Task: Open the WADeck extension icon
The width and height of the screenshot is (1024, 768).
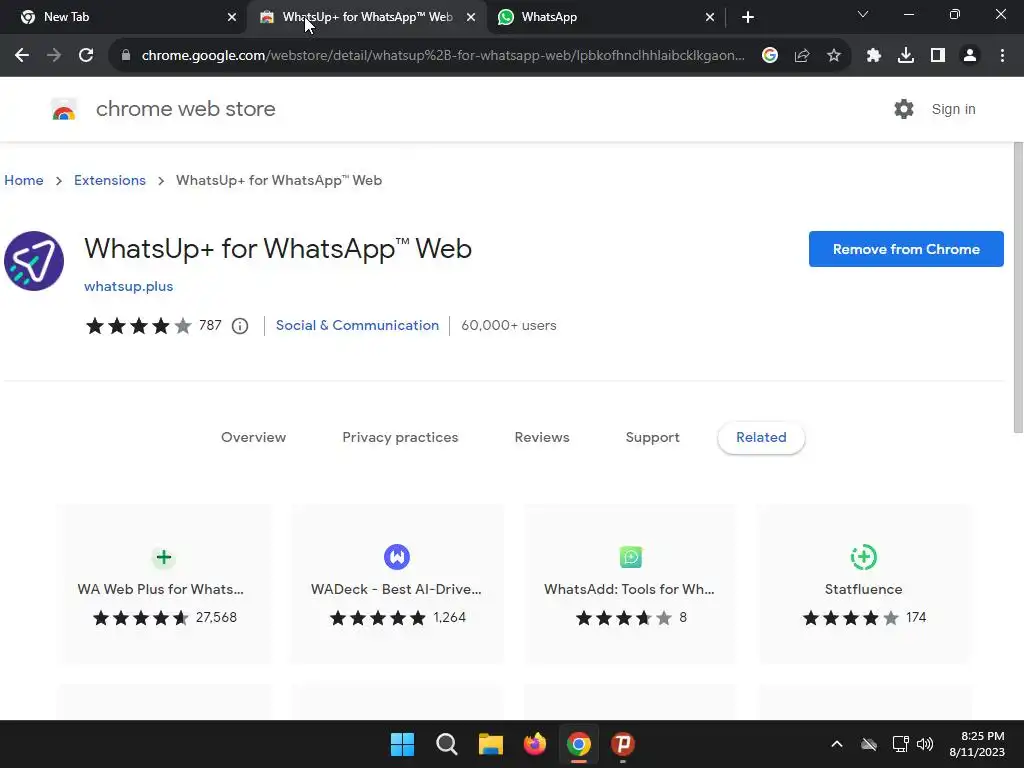Action: 397,557
